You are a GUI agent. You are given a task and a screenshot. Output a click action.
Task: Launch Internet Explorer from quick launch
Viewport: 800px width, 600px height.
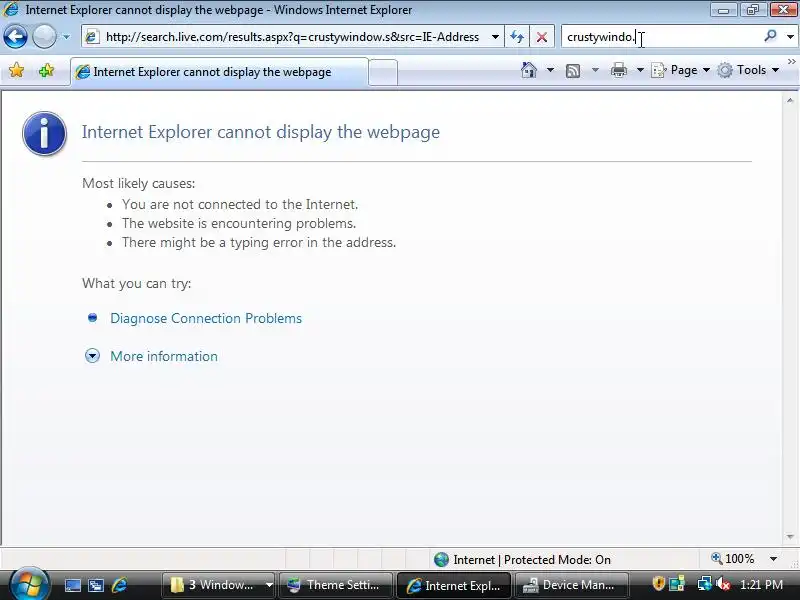pyautogui.click(x=119, y=585)
